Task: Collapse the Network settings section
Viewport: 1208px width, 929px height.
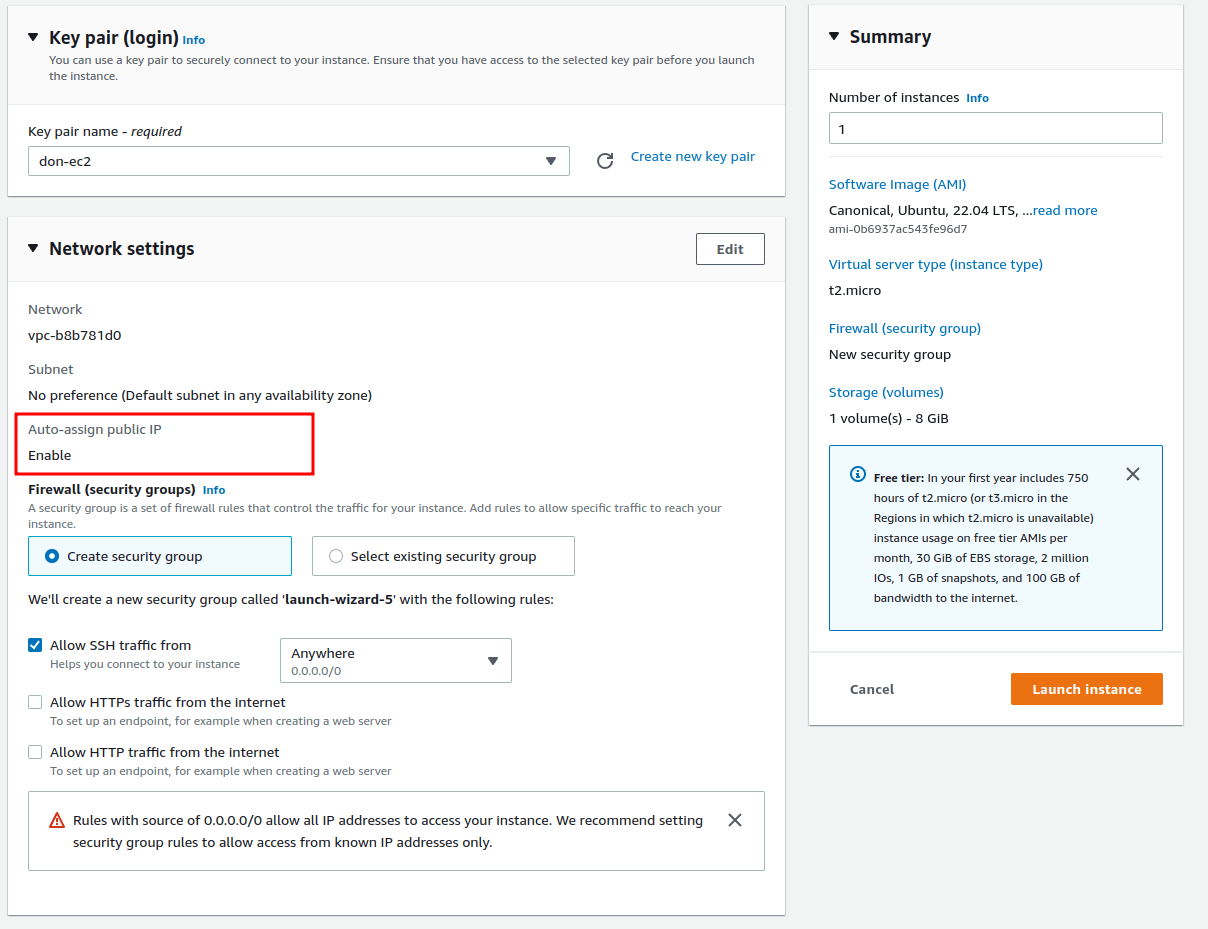Action: pos(34,248)
